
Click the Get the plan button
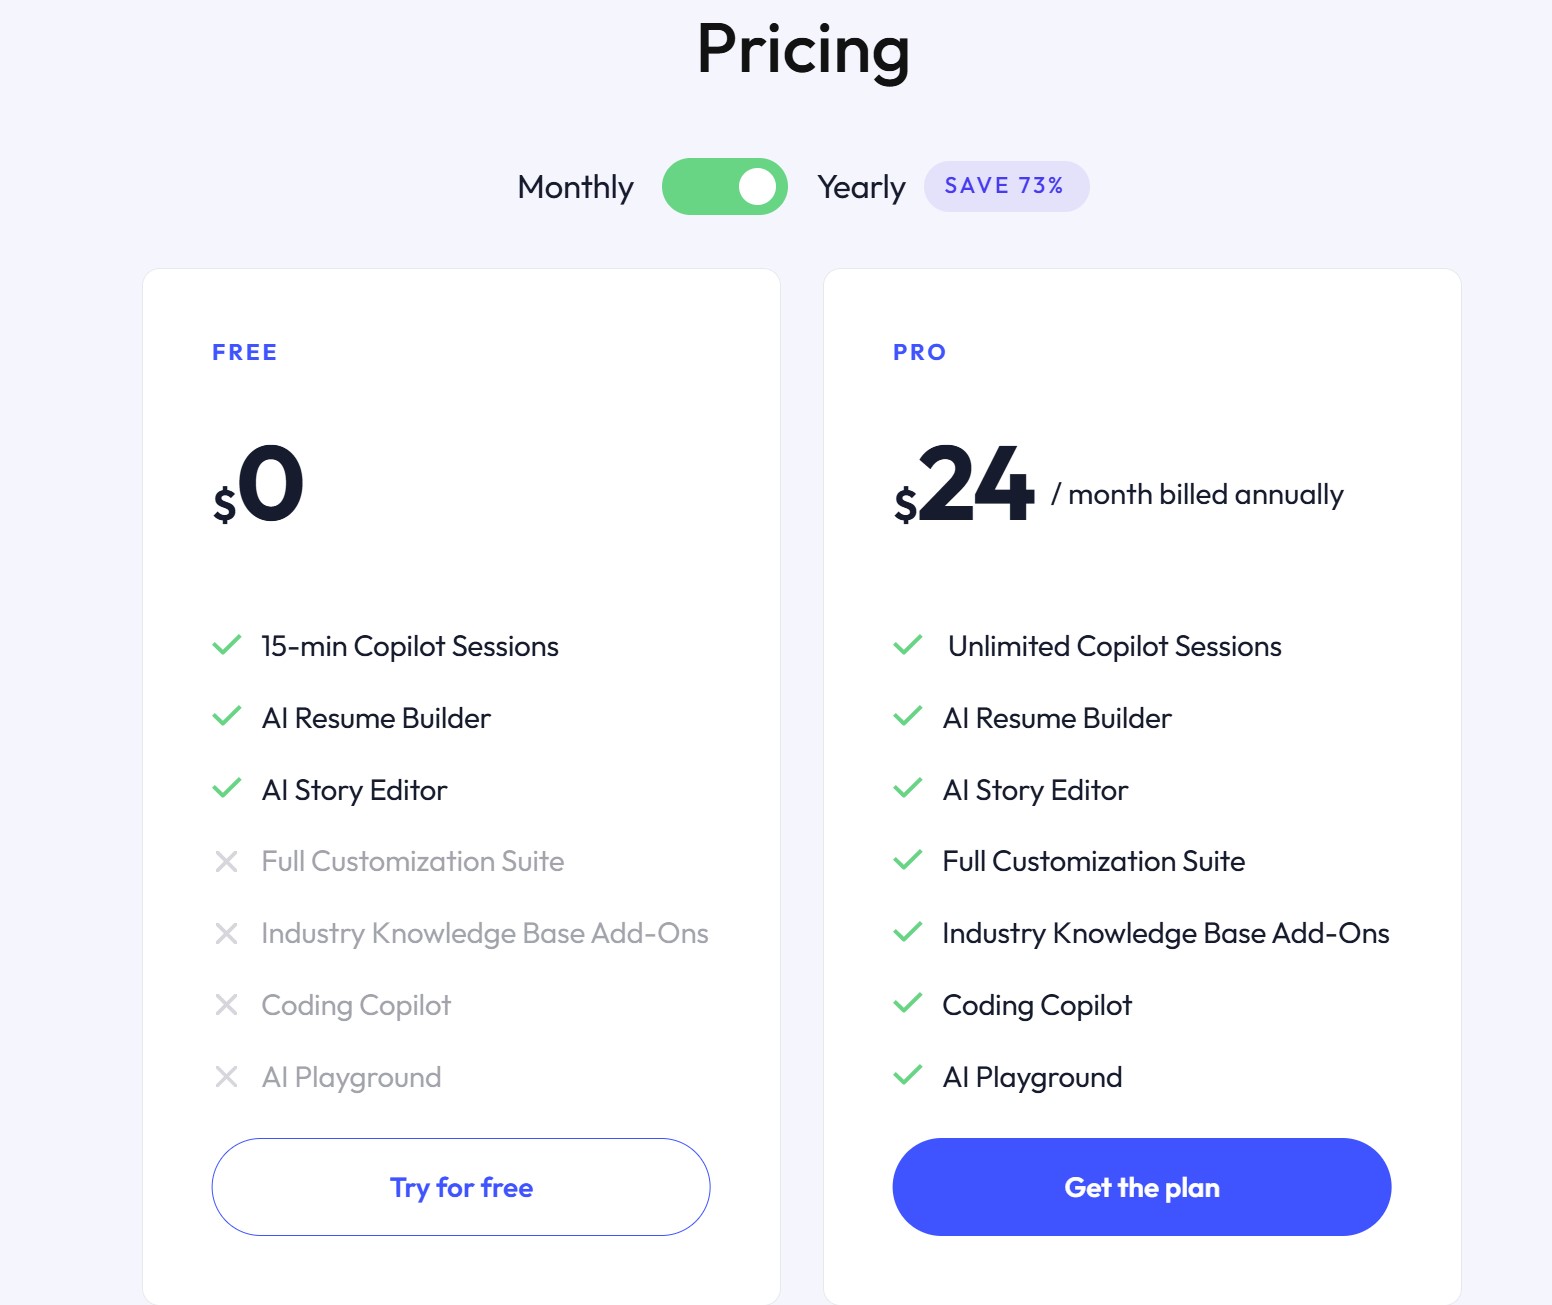1142,1187
